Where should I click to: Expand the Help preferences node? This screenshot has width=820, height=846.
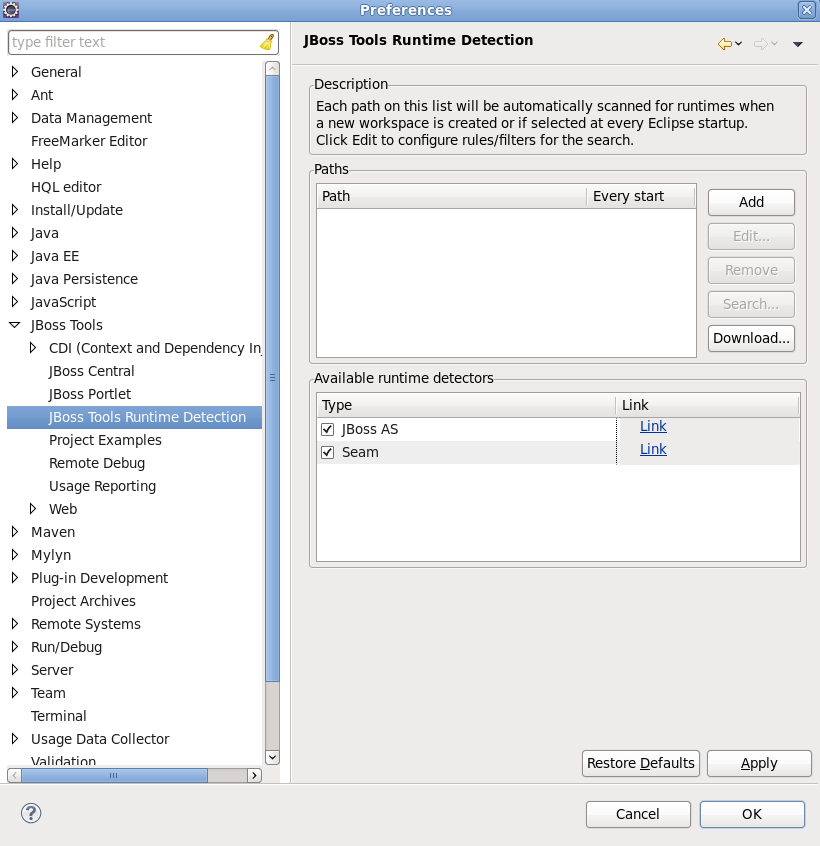15,163
